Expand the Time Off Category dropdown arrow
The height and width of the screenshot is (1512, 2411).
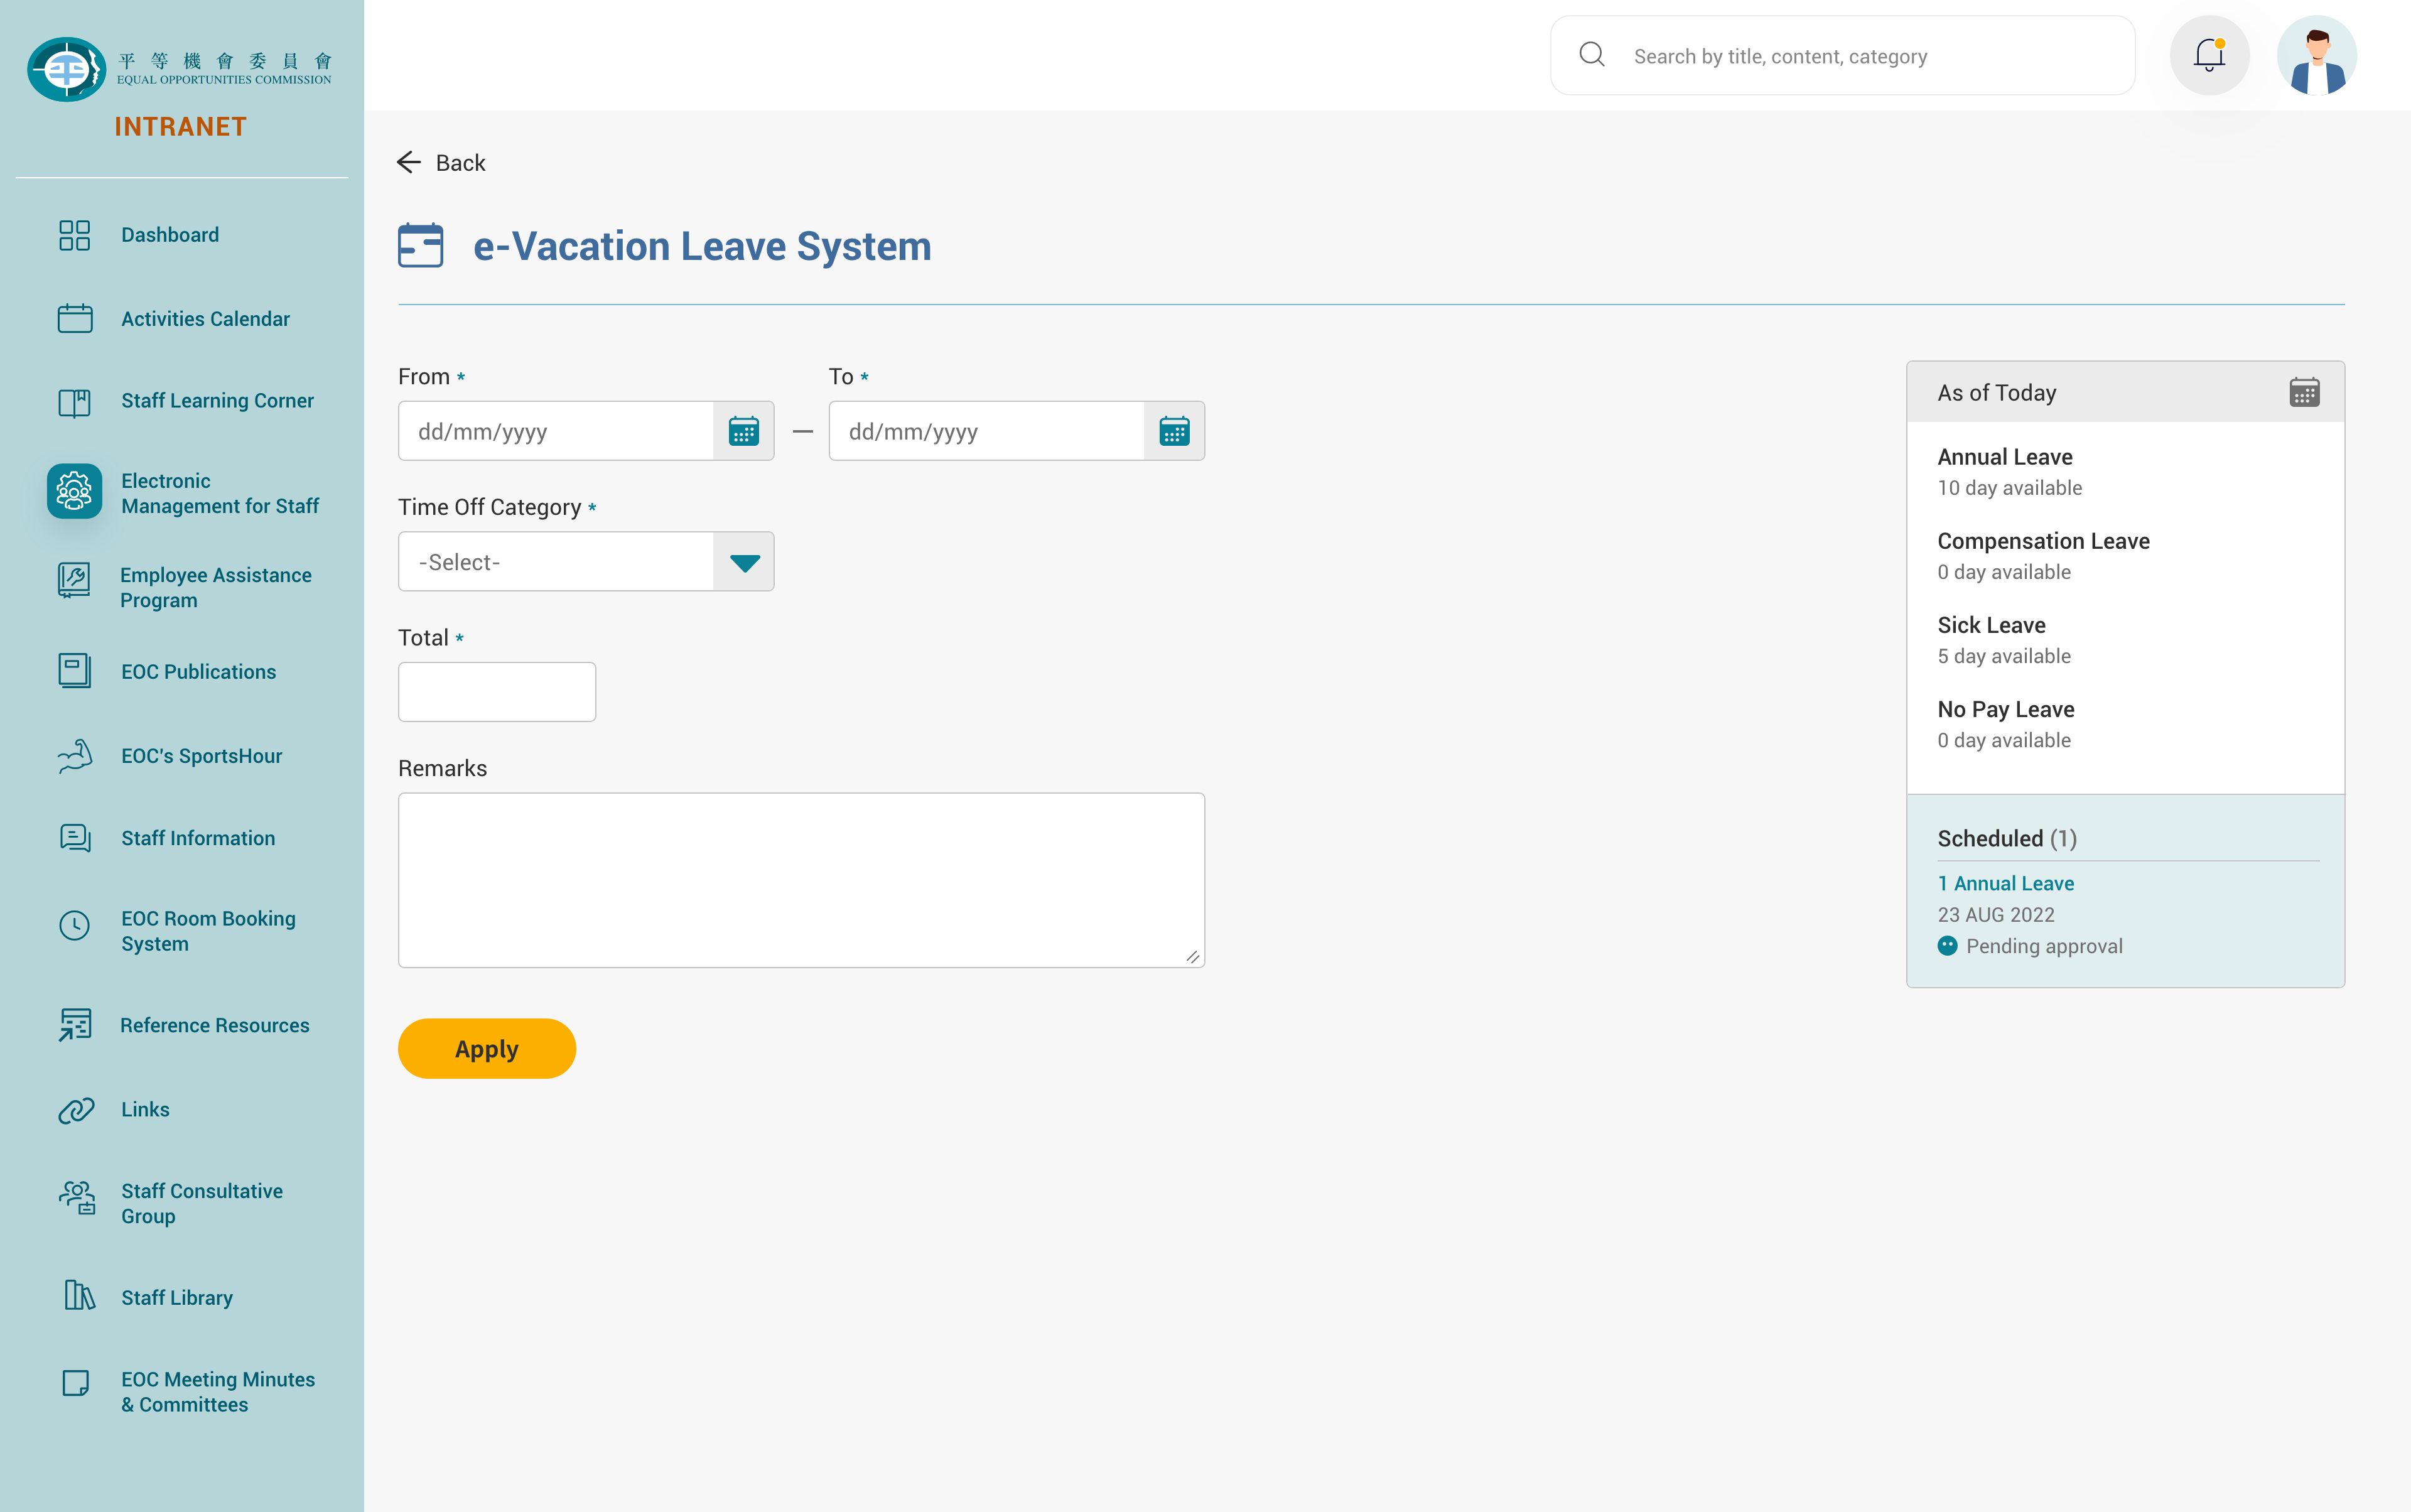744,562
